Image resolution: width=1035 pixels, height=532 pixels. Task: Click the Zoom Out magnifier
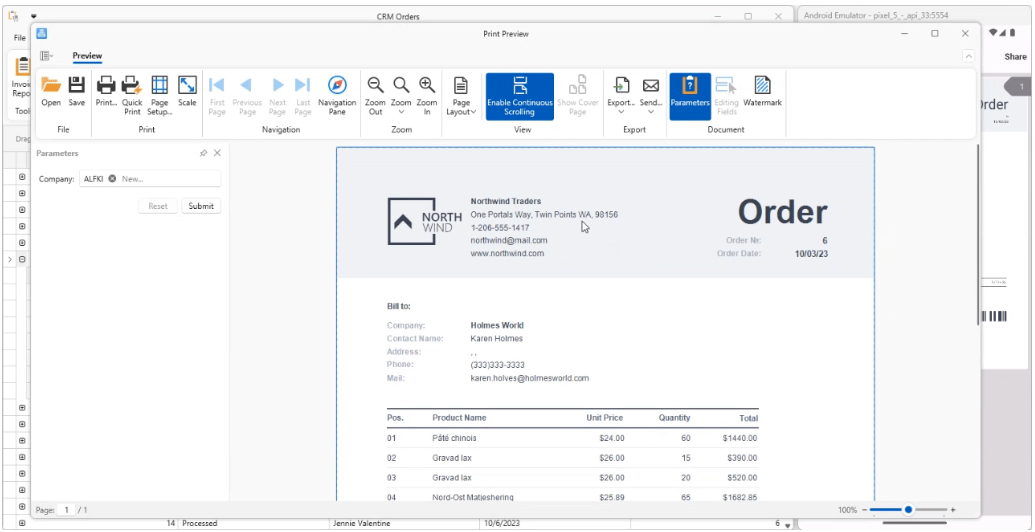coord(376,95)
